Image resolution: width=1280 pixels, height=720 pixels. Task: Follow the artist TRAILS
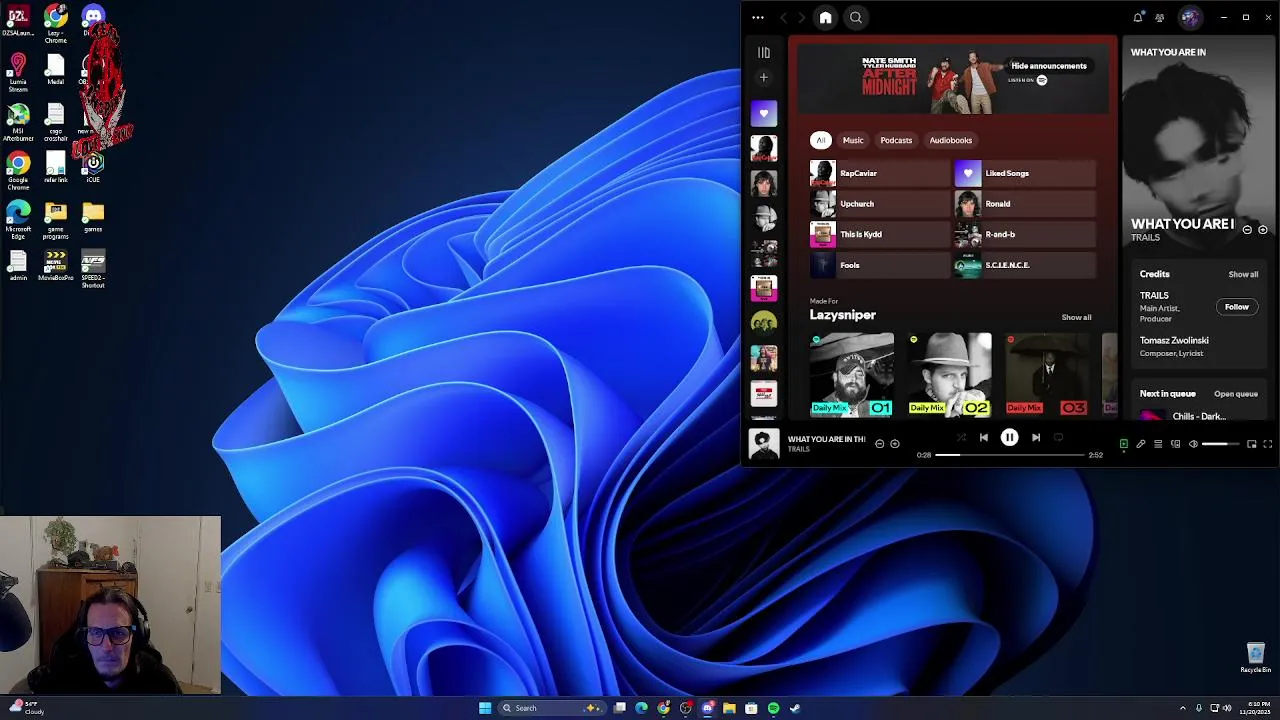click(1237, 307)
